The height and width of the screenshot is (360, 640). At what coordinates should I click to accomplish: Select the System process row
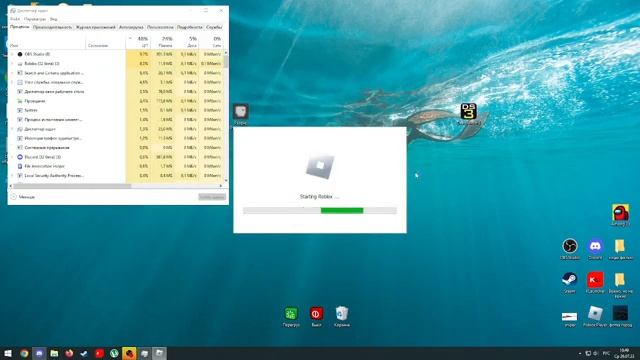pyautogui.click(x=116, y=110)
